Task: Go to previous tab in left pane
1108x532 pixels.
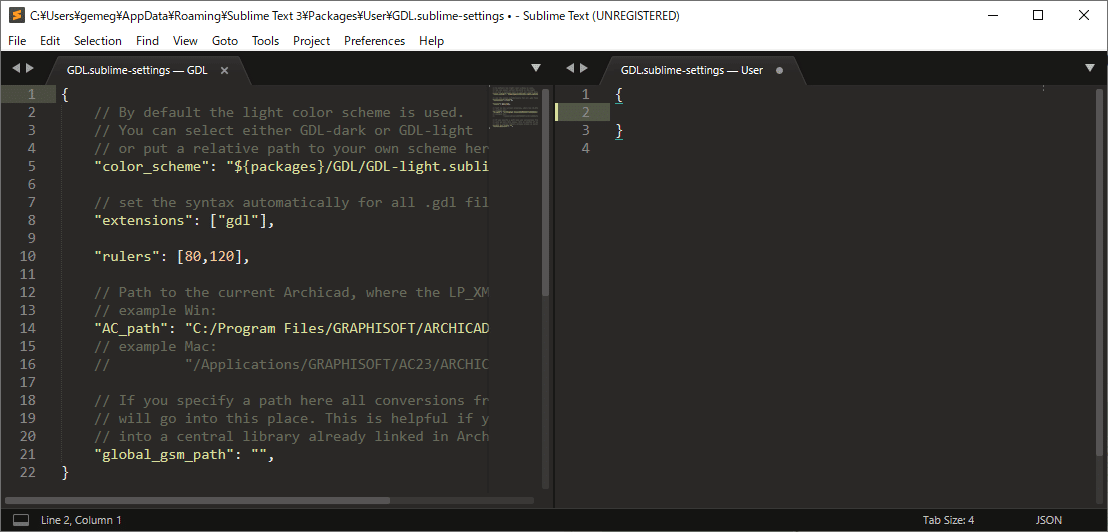Action: (16, 68)
